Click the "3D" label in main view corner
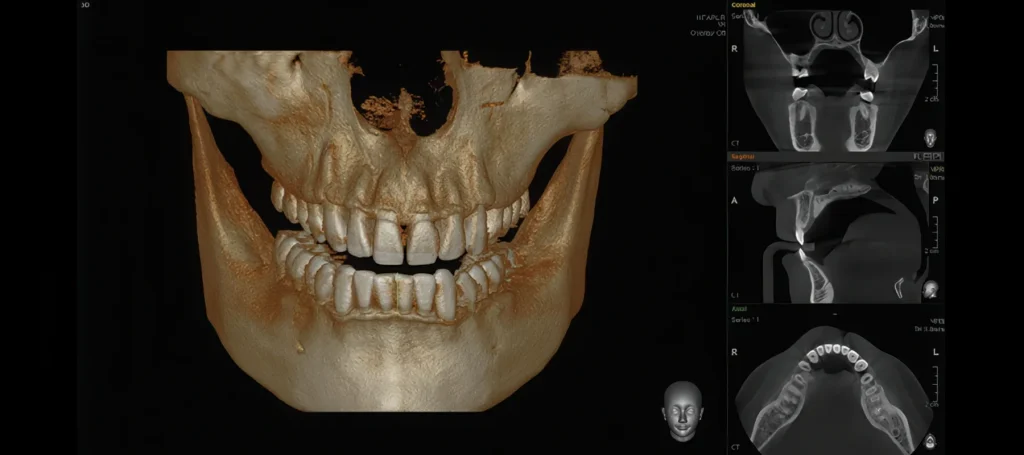The width and height of the screenshot is (1024, 455). coord(86,5)
